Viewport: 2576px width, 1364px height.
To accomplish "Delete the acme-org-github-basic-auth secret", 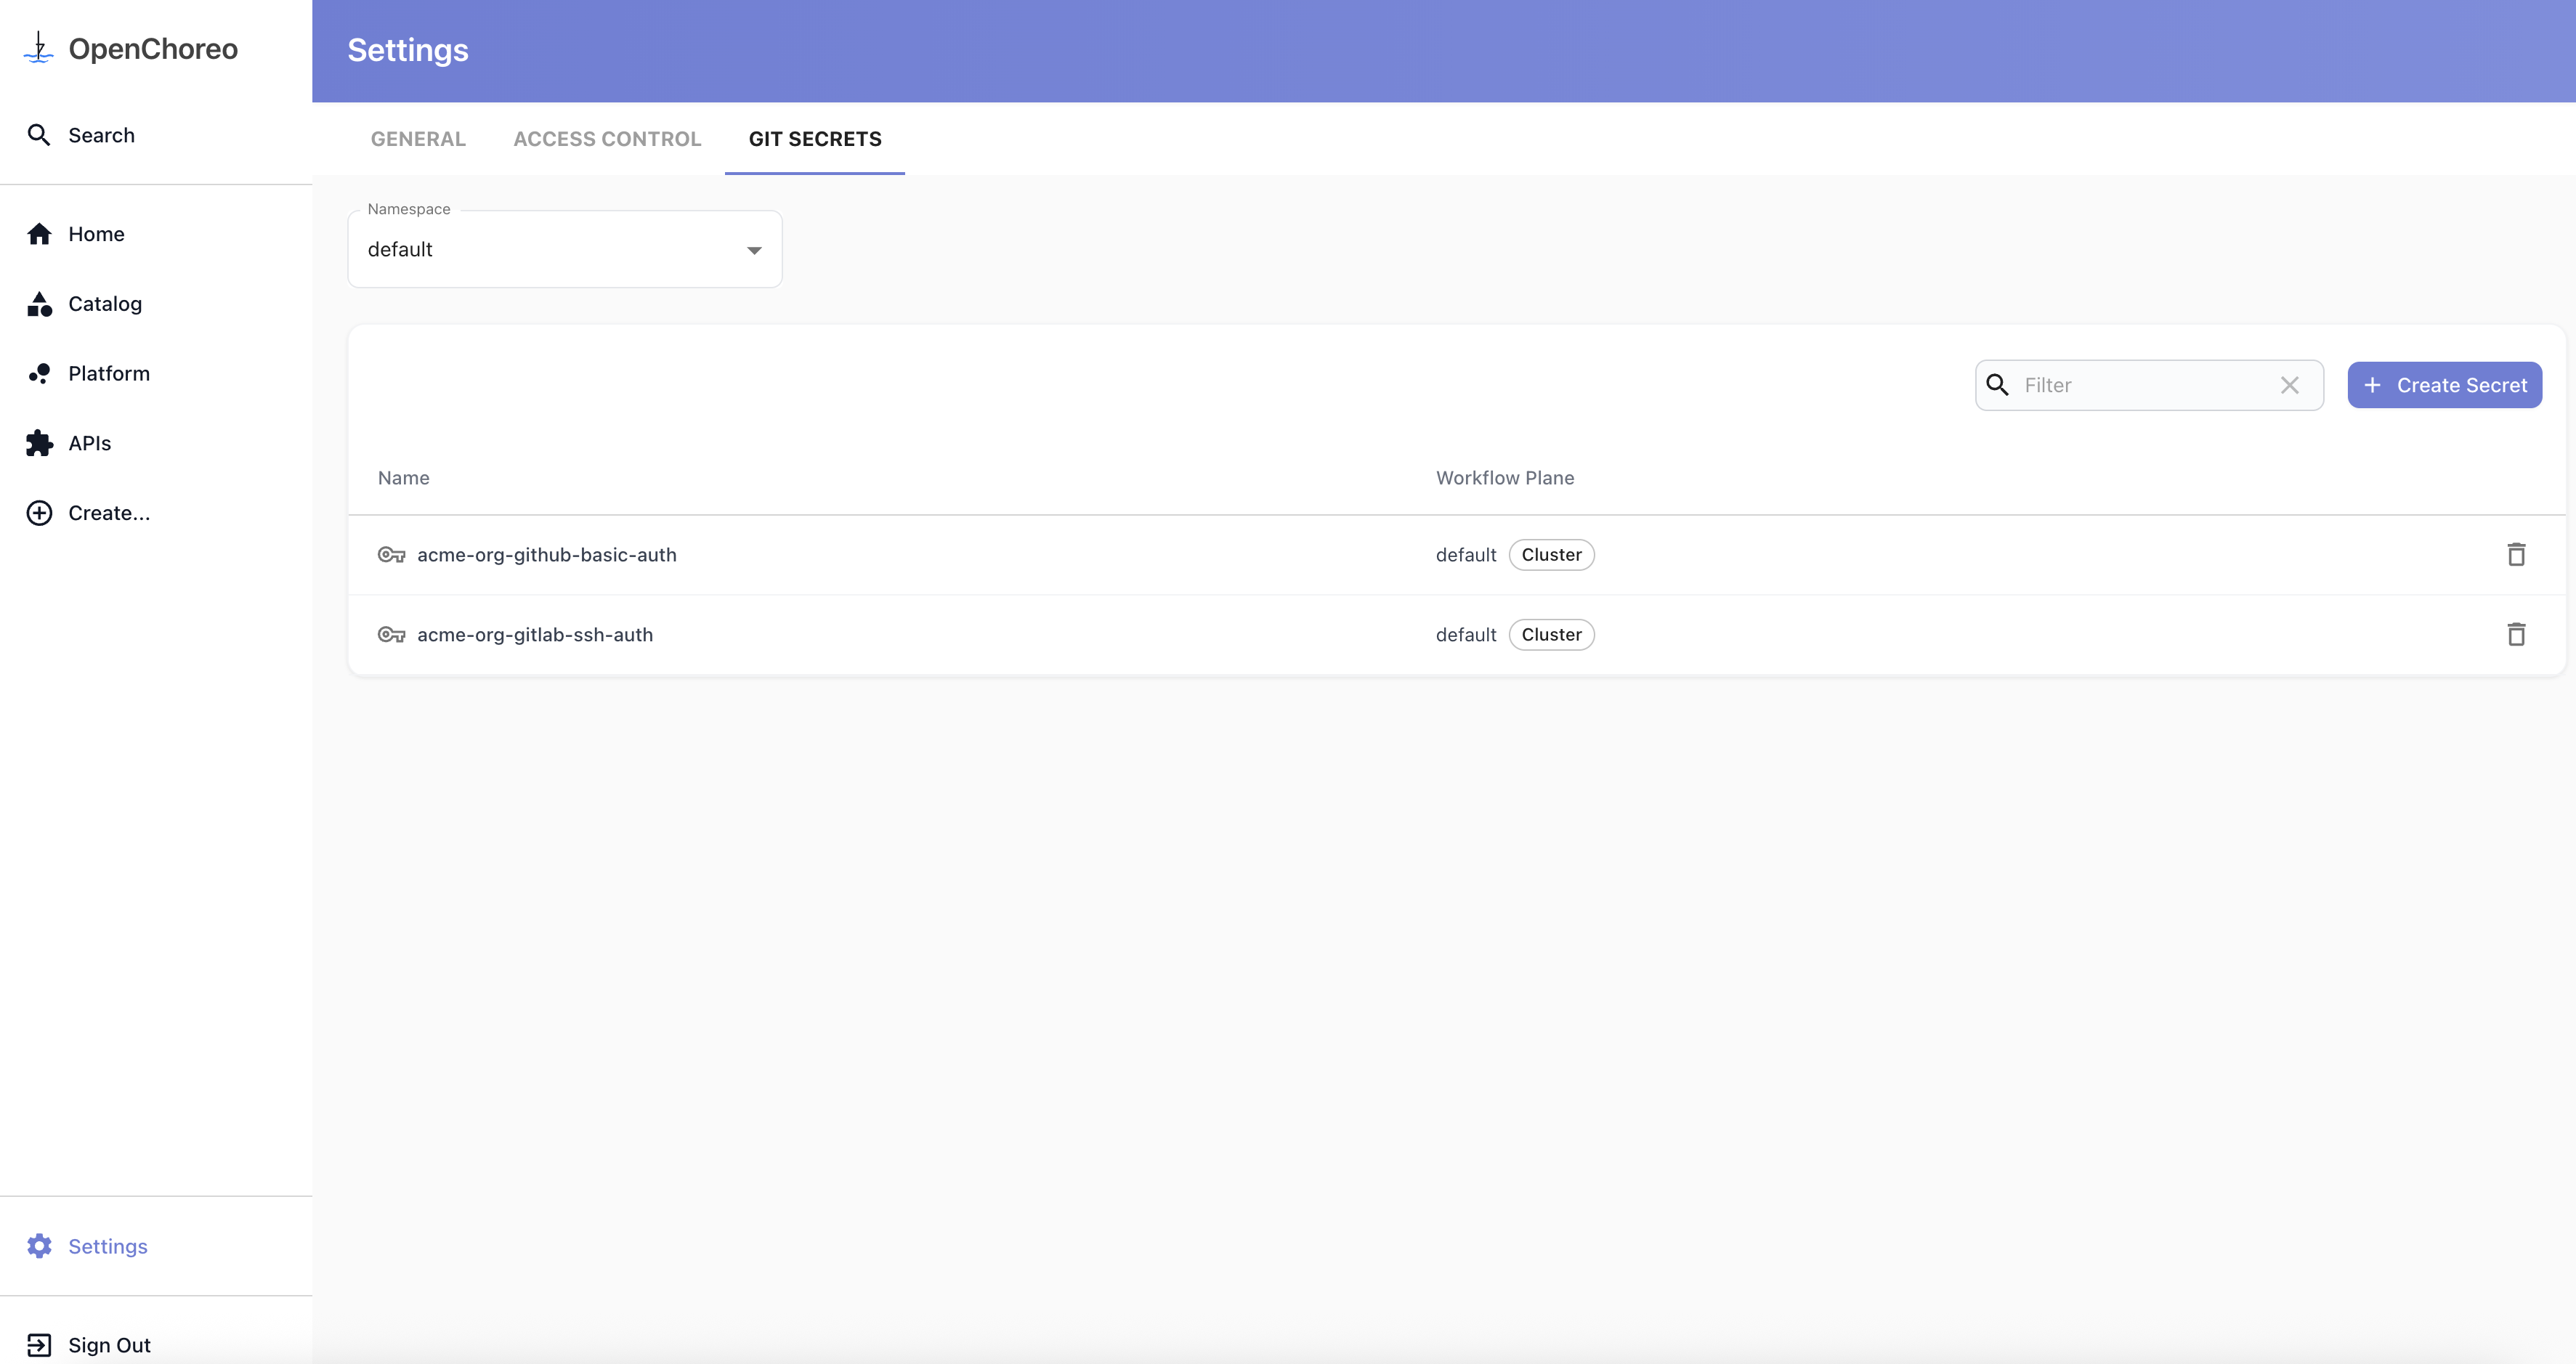I will click(x=2516, y=554).
